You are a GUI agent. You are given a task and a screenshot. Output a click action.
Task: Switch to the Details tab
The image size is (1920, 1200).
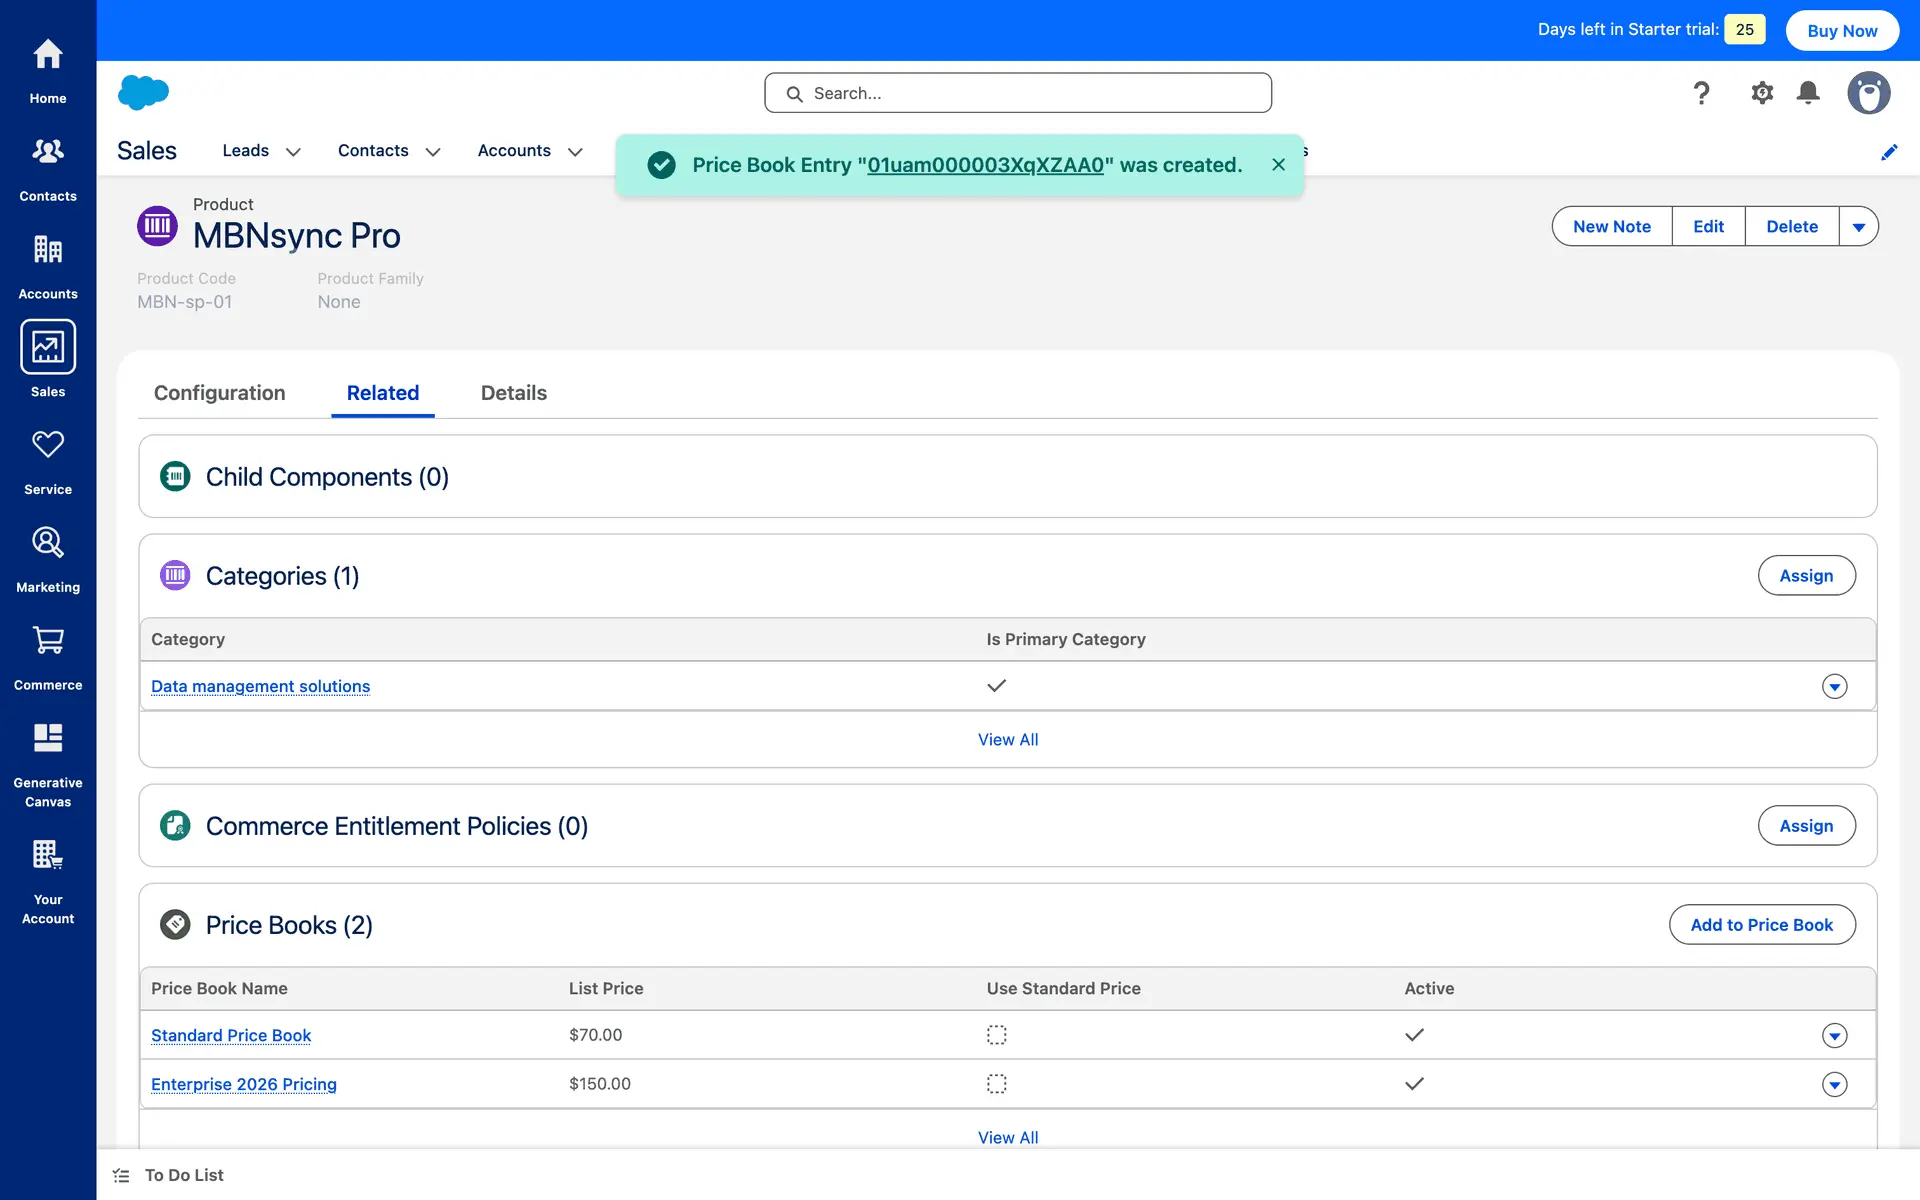pyautogui.click(x=513, y=393)
